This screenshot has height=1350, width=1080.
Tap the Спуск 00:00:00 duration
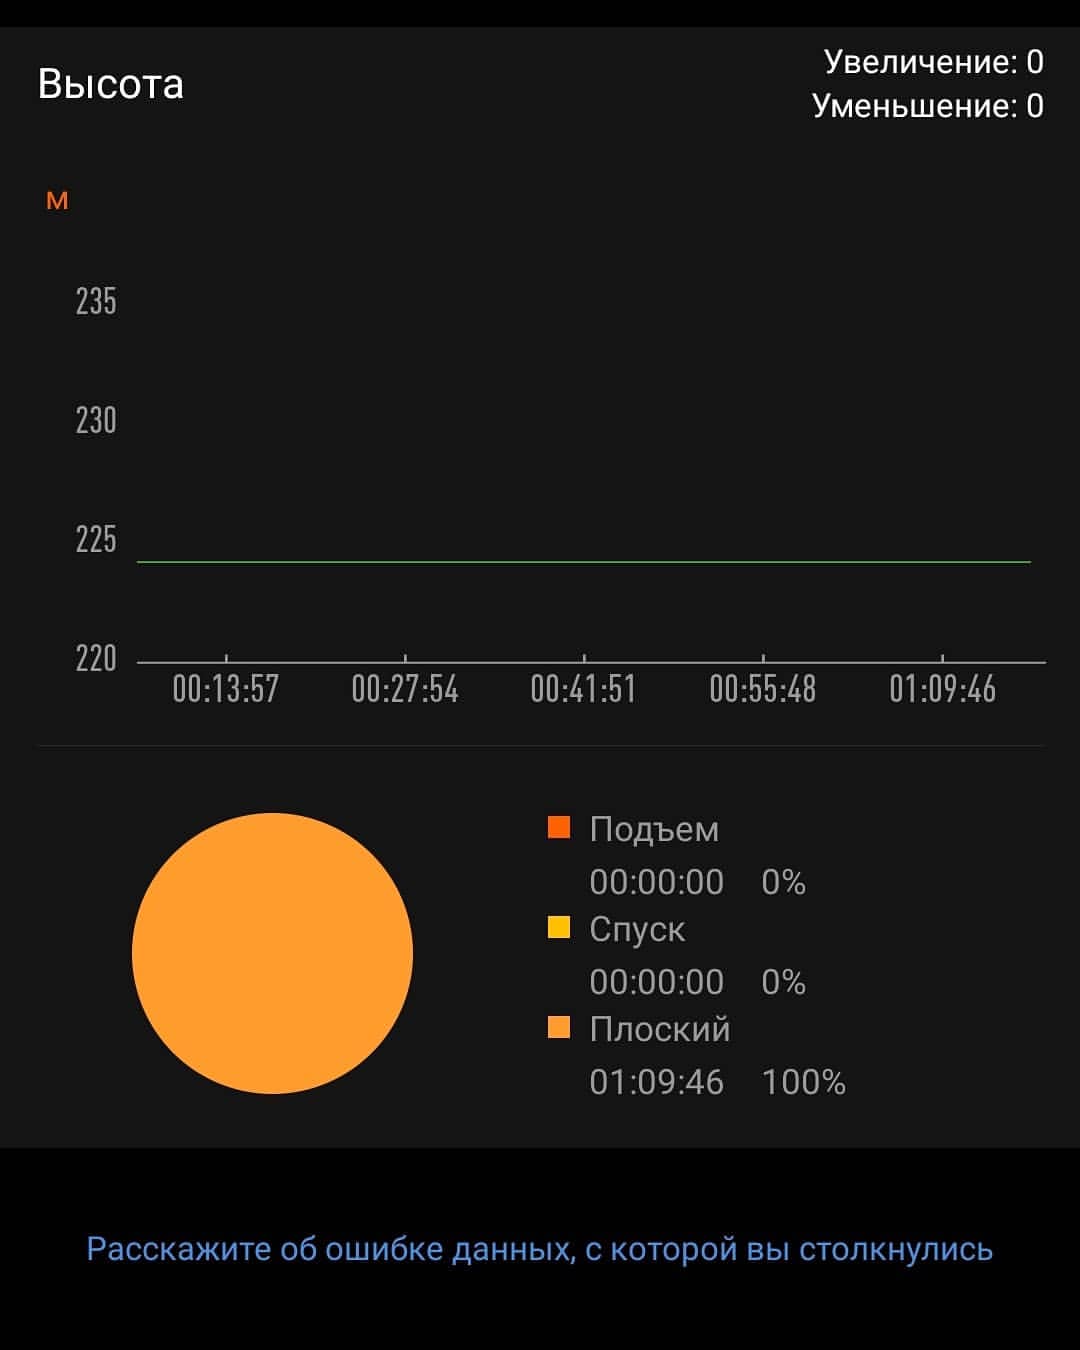pos(657,982)
